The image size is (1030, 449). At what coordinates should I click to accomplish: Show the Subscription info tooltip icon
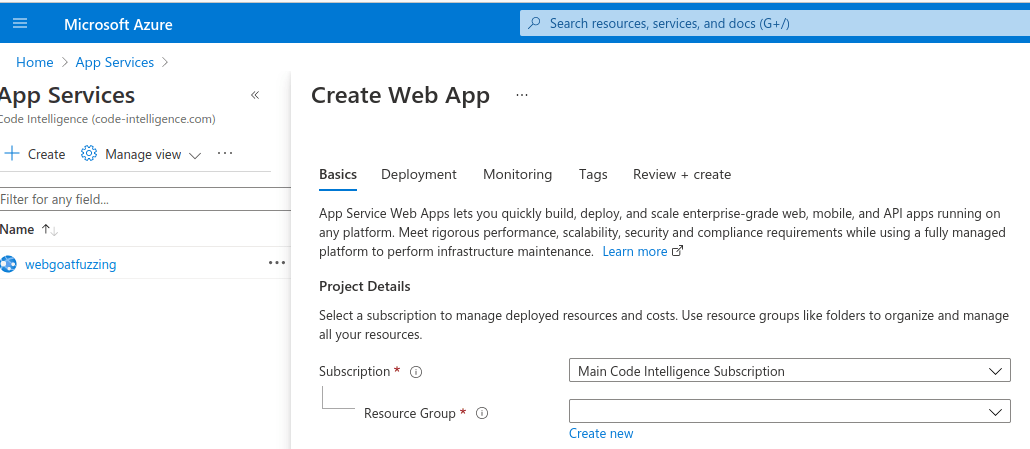coord(416,372)
